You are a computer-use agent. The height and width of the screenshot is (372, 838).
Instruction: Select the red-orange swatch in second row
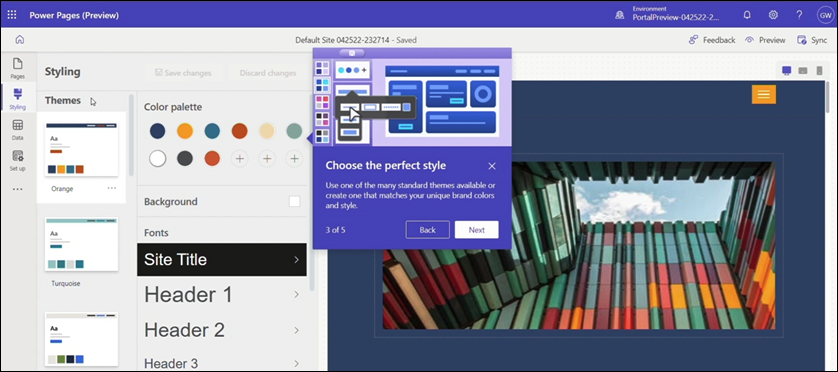212,158
